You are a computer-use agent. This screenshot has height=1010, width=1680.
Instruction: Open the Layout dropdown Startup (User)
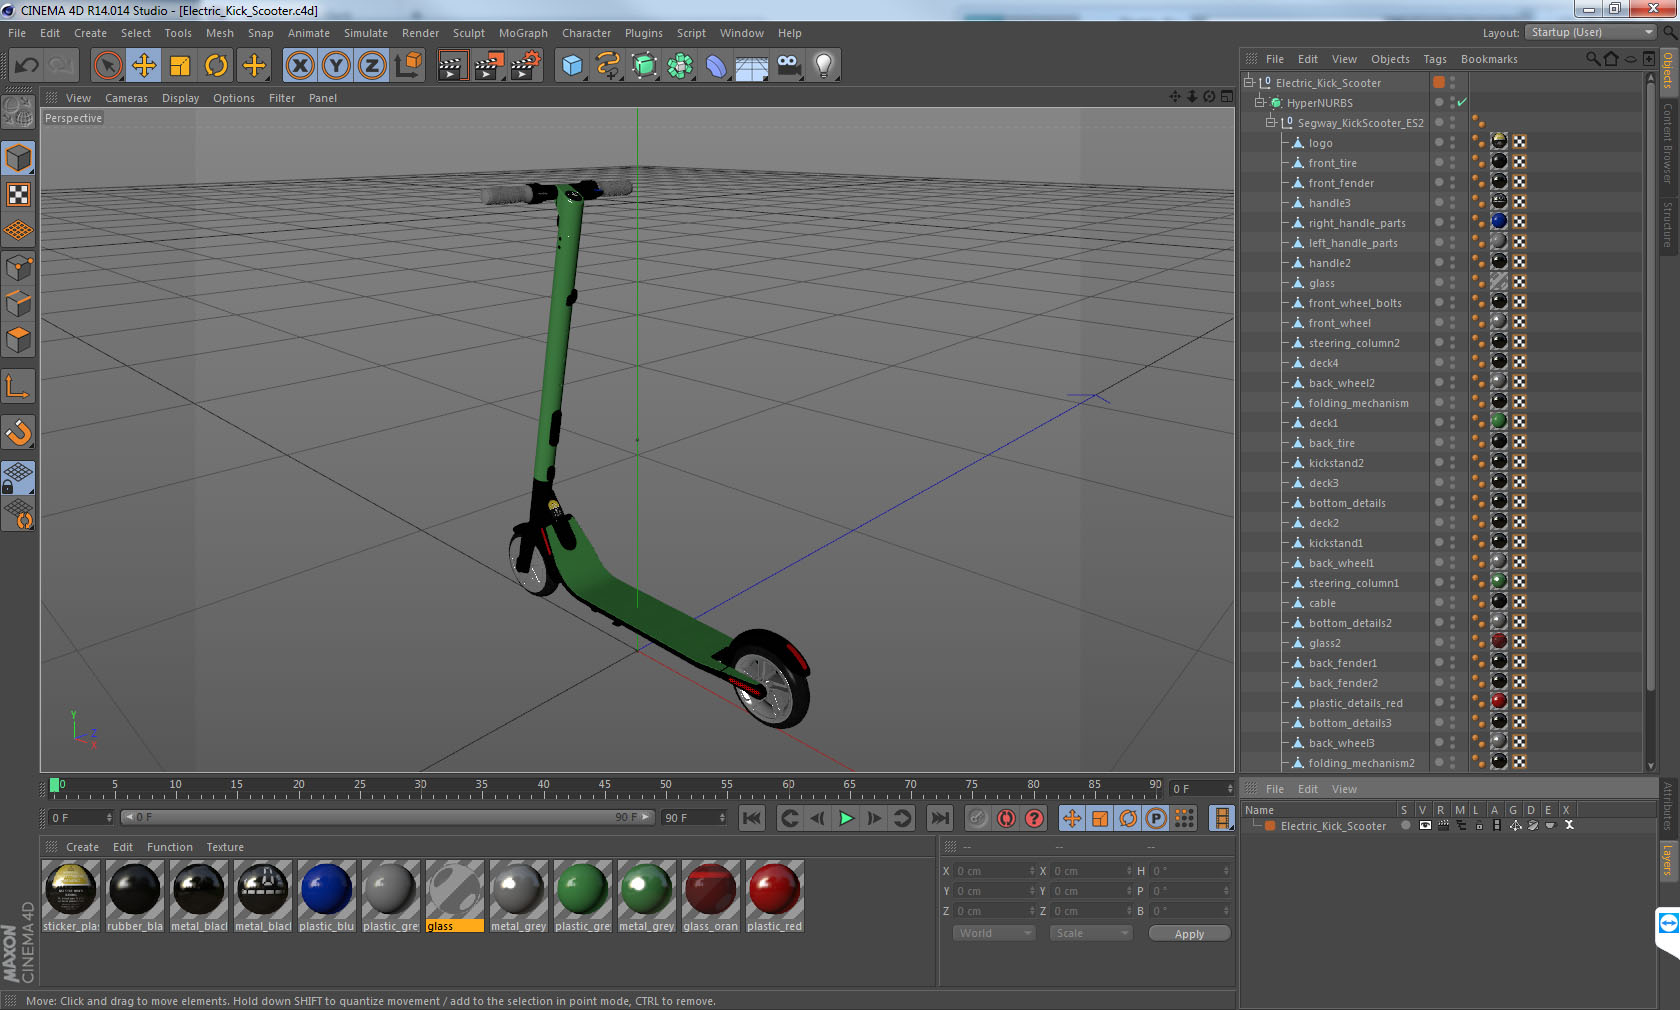(x=1591, y=33)
